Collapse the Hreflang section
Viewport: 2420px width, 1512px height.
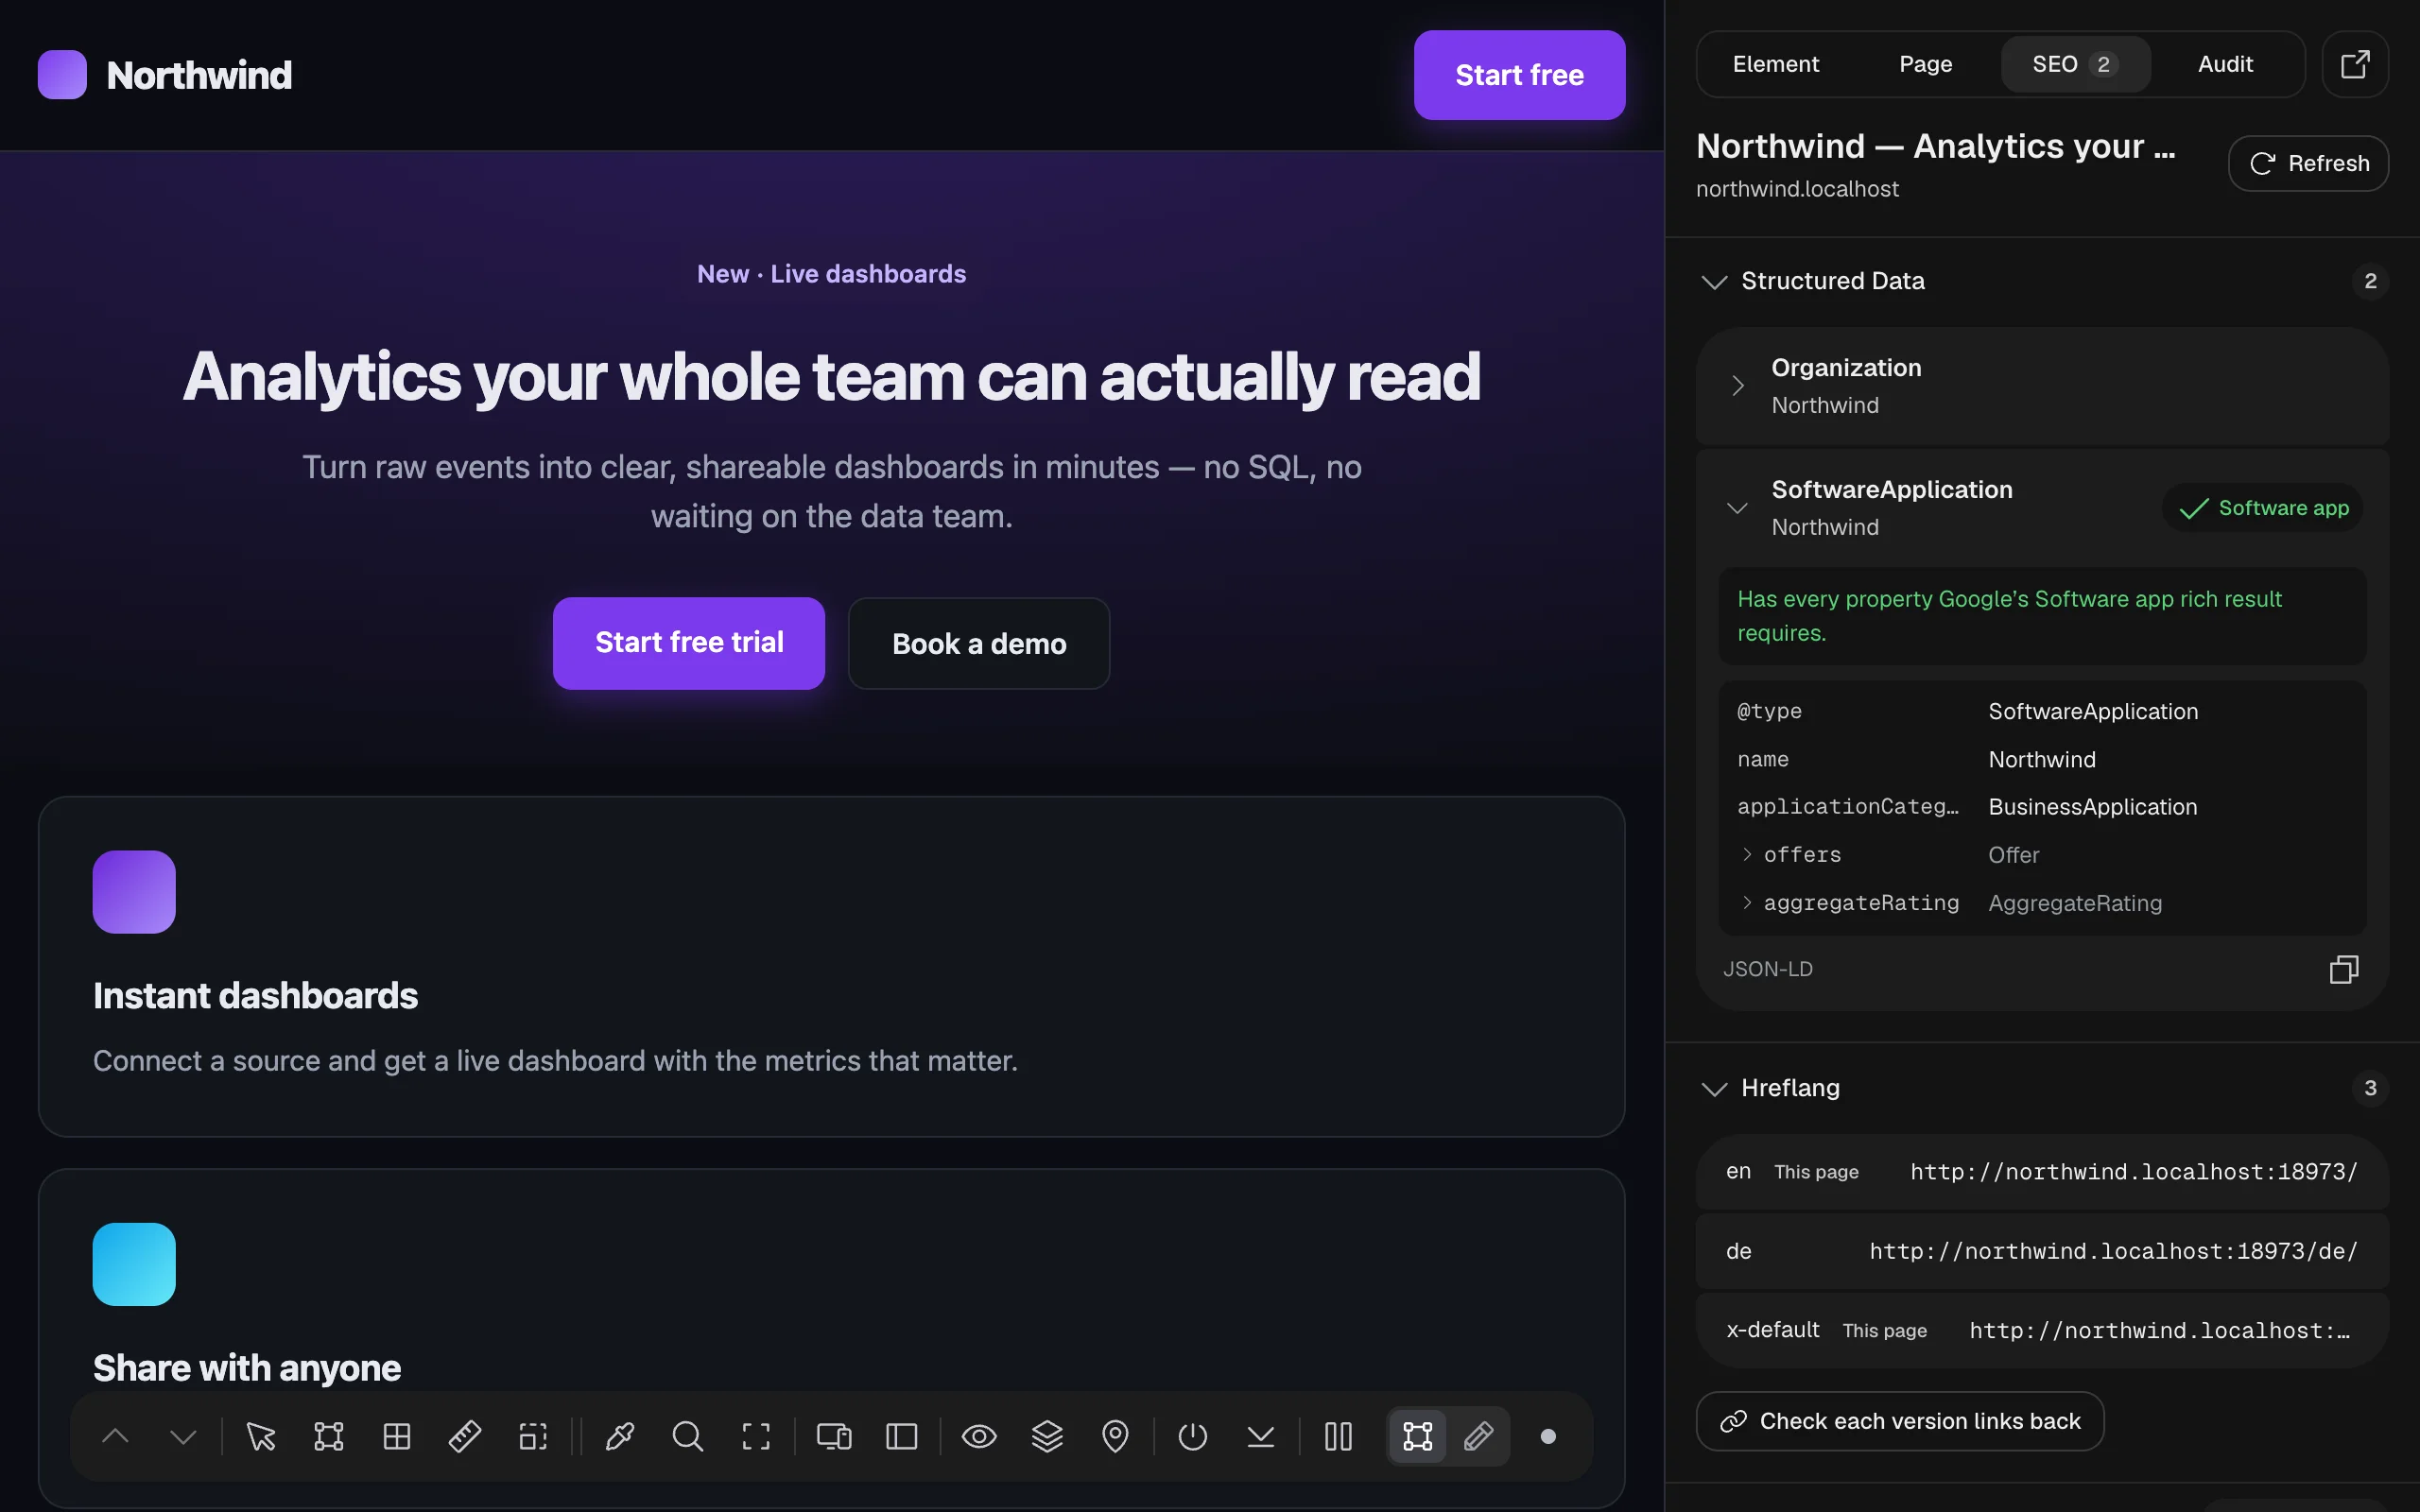2043,1088
